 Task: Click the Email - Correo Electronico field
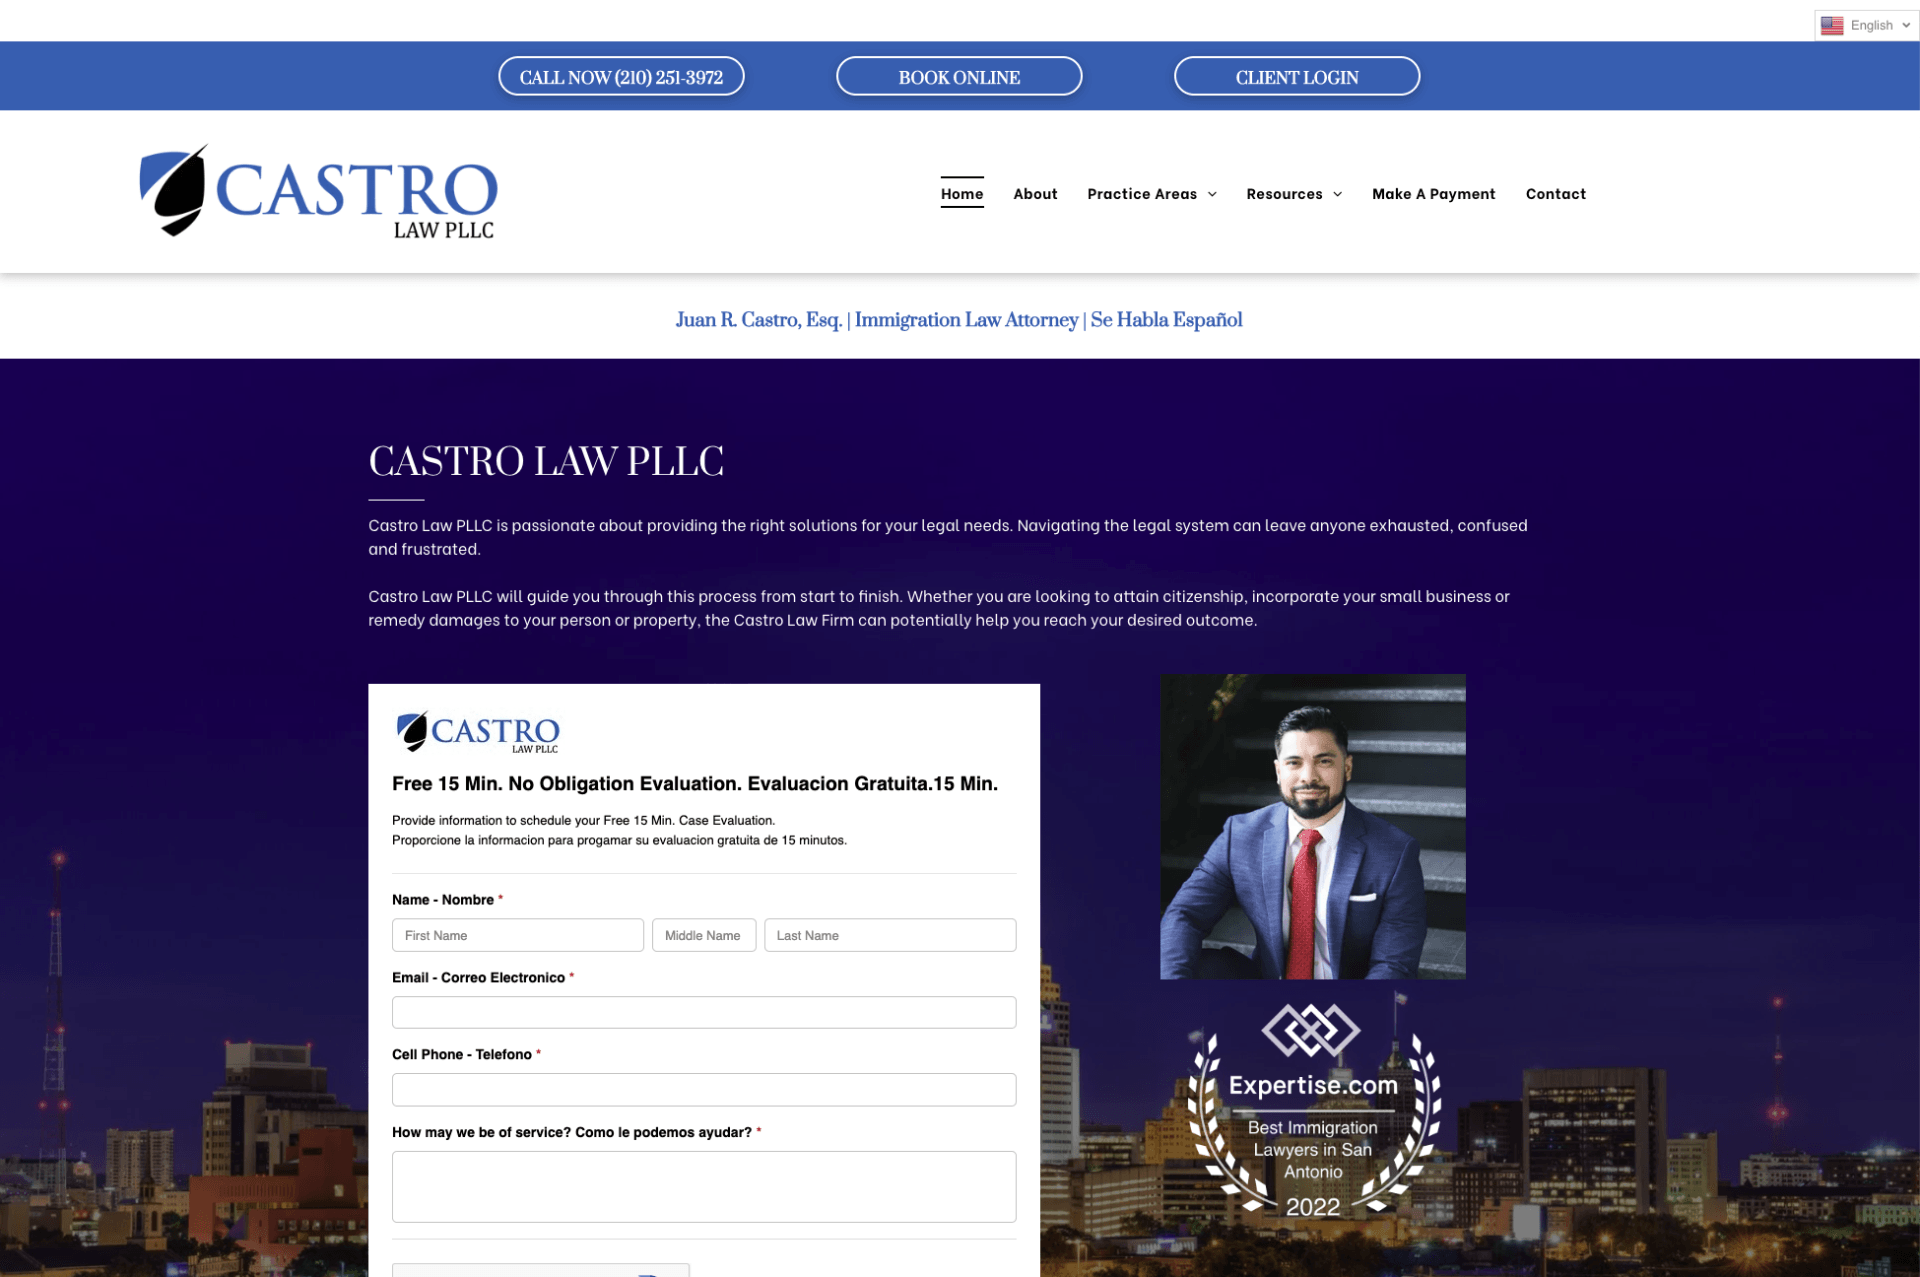(703, 1012)
